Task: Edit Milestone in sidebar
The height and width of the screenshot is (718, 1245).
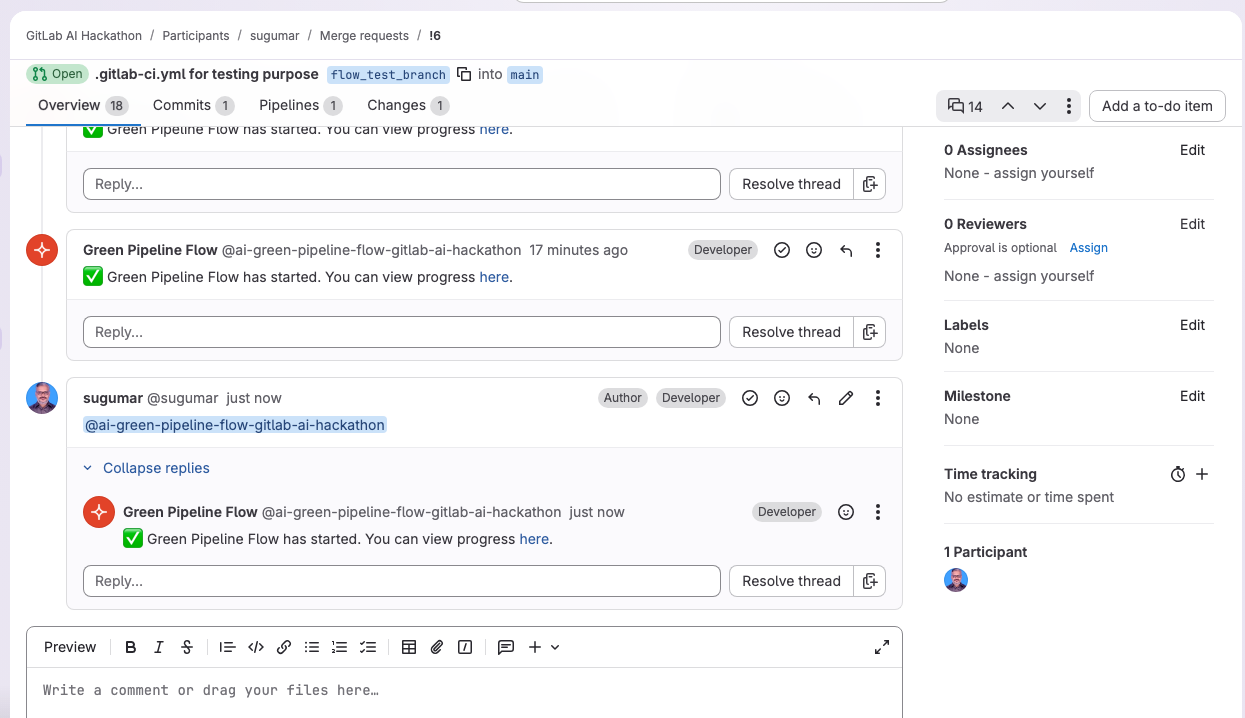Action: (1192, 396)
